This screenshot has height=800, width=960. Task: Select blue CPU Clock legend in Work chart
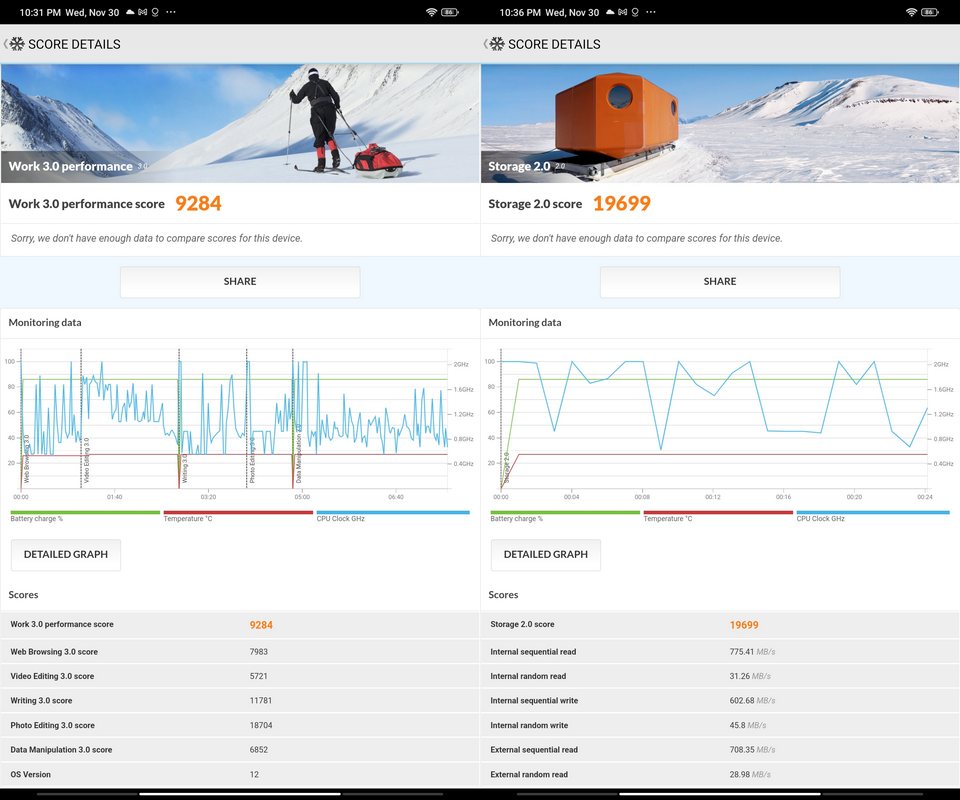(x=392, y=516)
